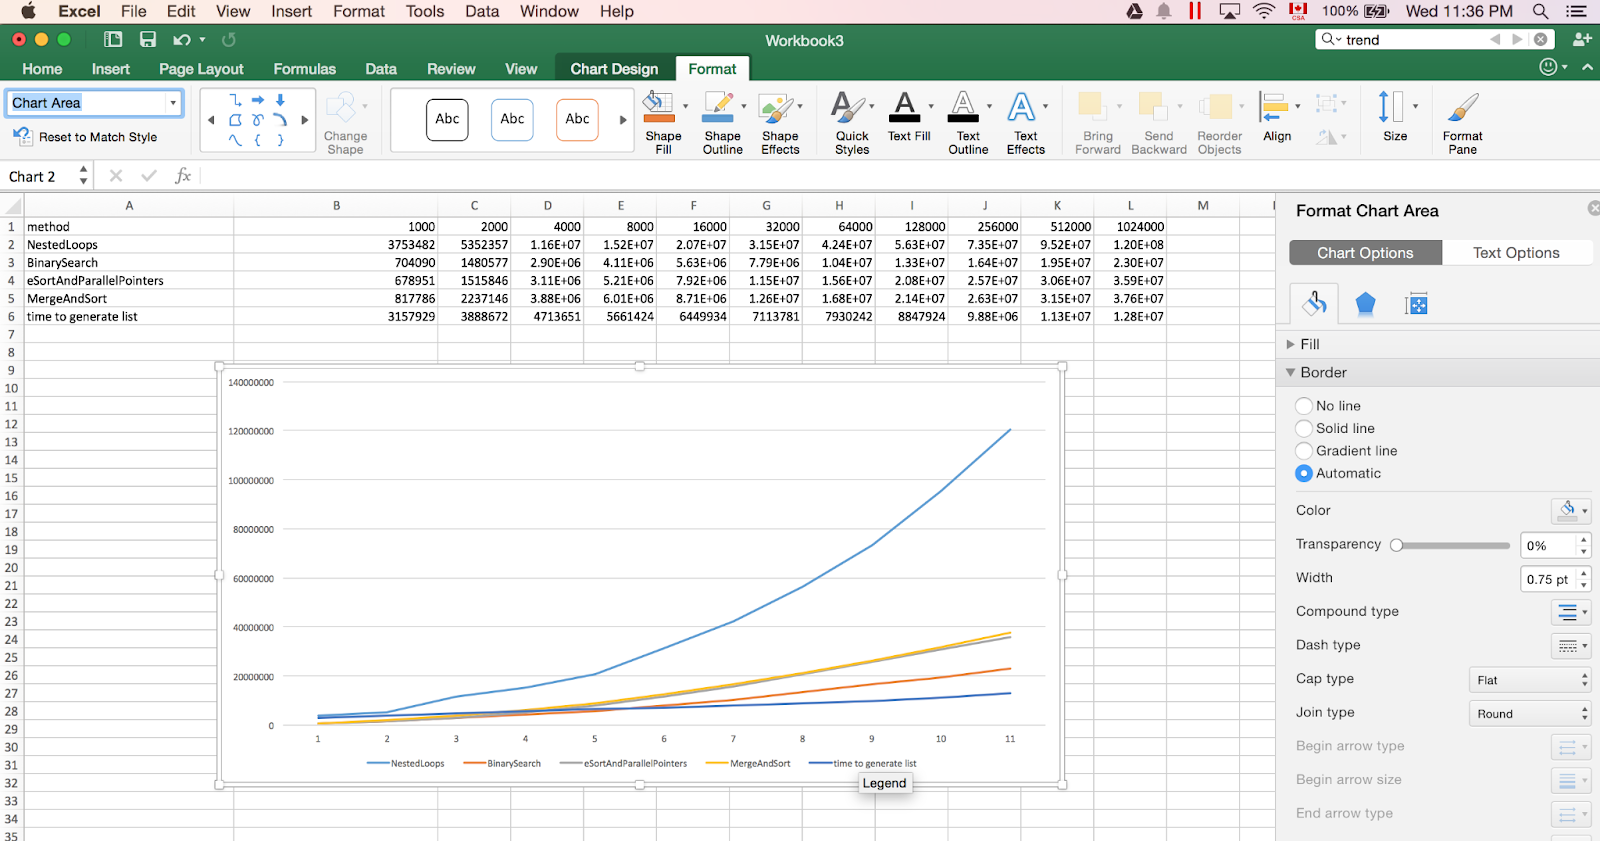Image resolution: width=1600 pixels, height=841 pixels.
Task: Open the Dash type dropdown
Action: click(x=1571, y=645)
